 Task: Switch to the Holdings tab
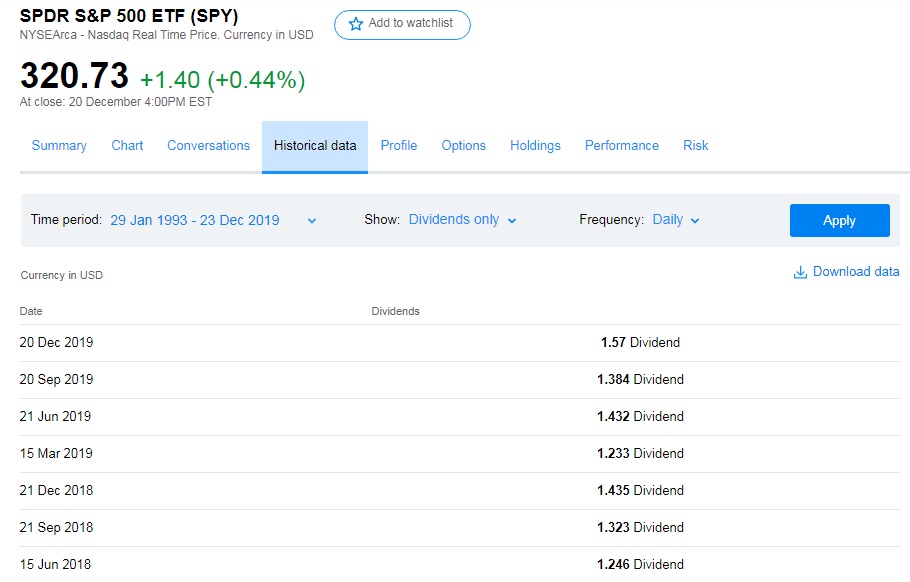(535, 145)
